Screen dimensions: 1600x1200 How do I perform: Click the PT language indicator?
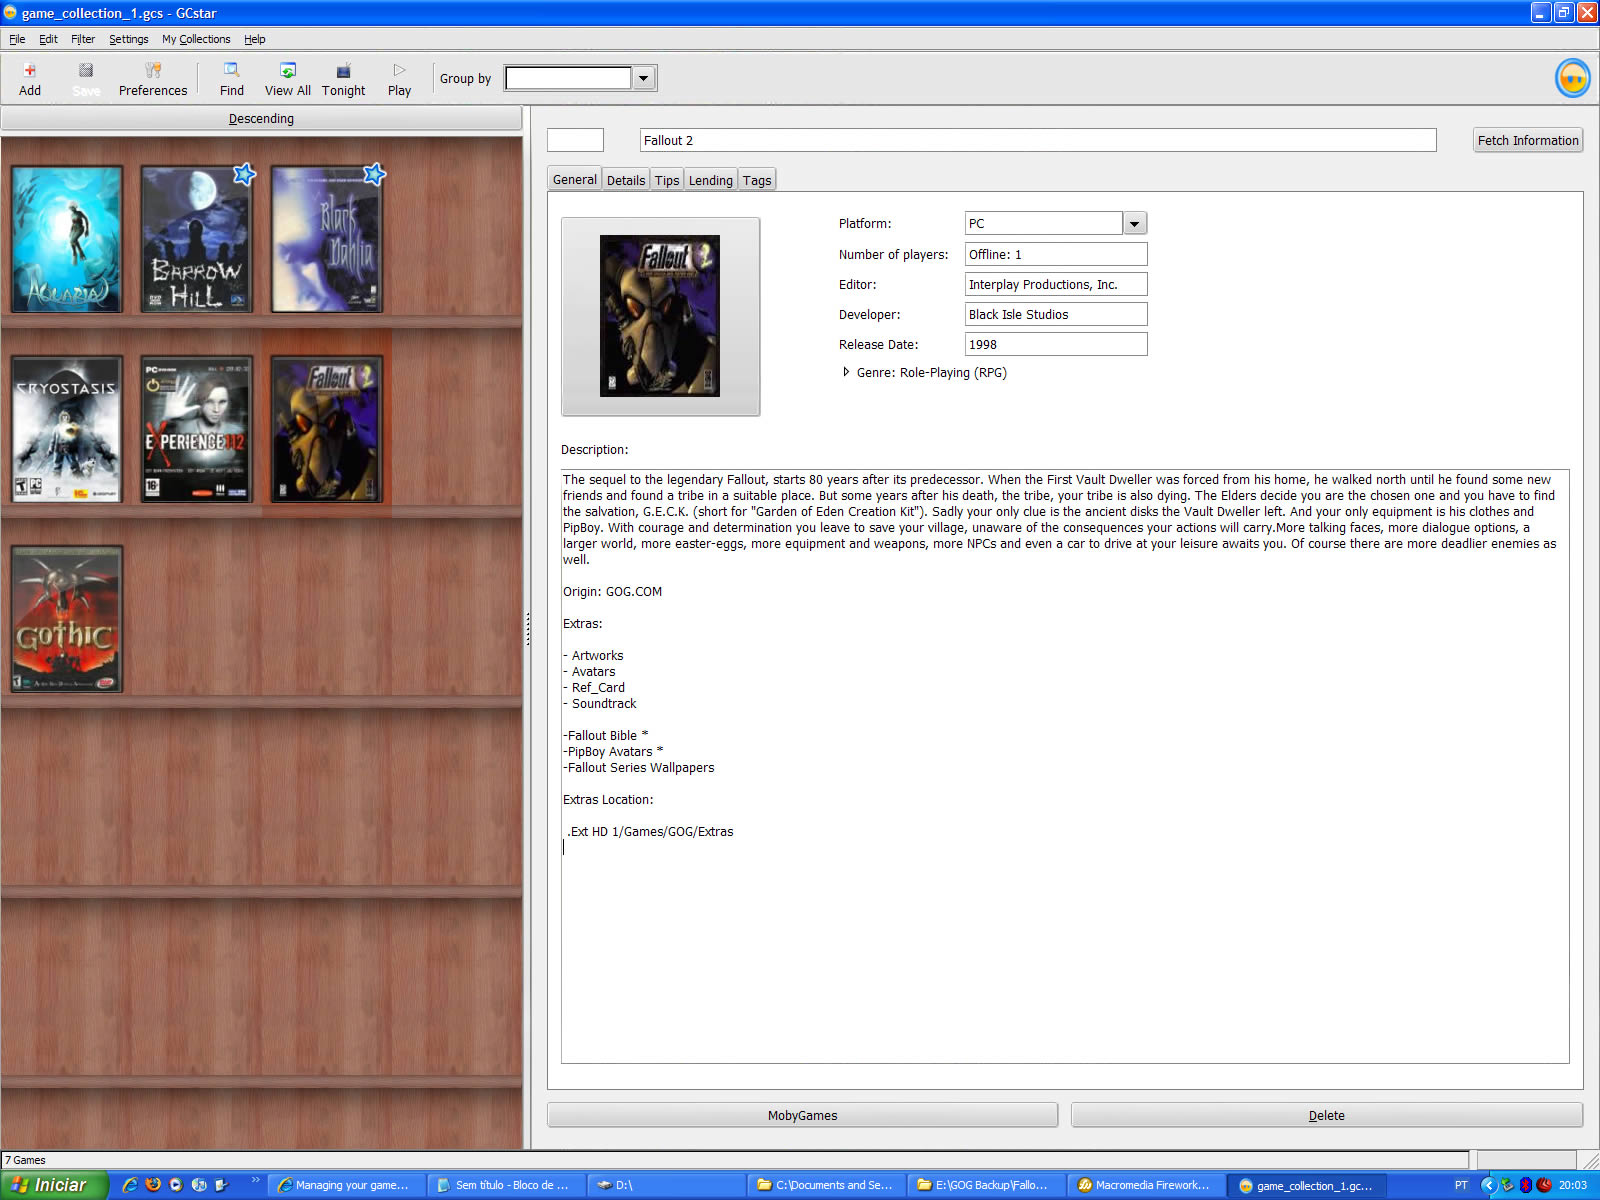(1461, 1185)
